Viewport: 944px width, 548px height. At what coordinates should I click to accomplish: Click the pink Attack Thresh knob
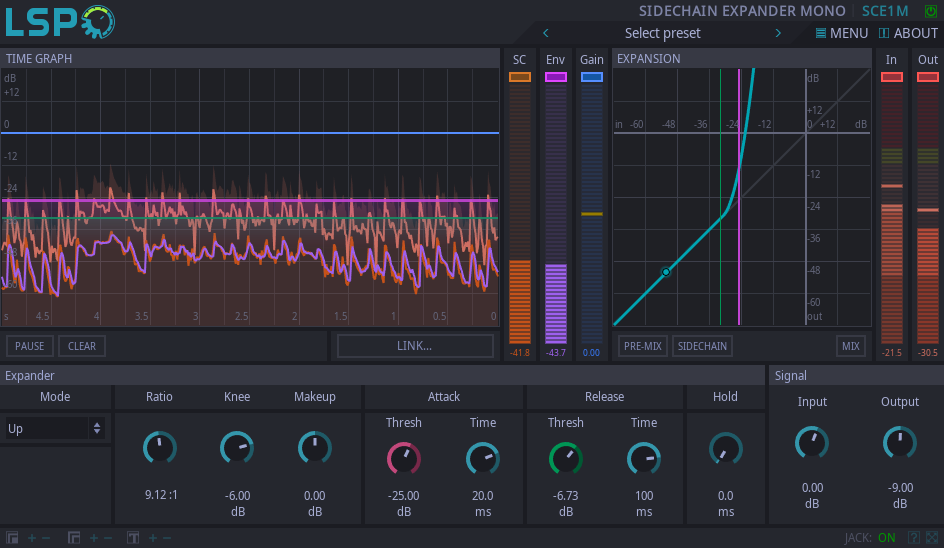click(x=403, y=459)
